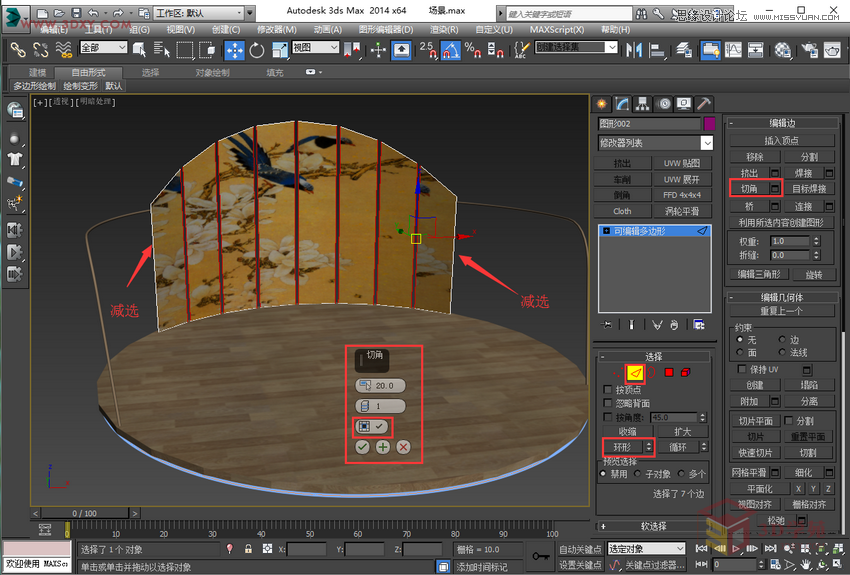Click the 环形 selection button
This screenshot has width=850, height=575.
coord(622,447)
